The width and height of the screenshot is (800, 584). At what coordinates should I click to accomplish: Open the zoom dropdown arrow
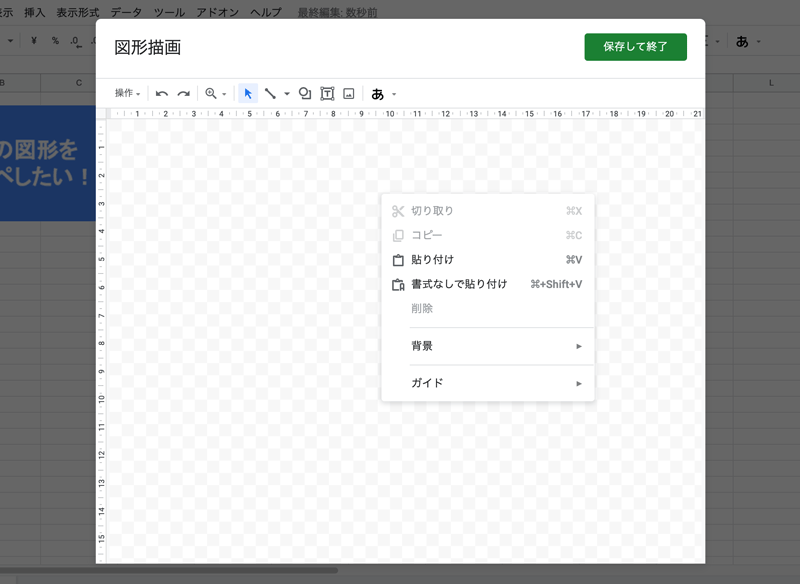[224, 94]
